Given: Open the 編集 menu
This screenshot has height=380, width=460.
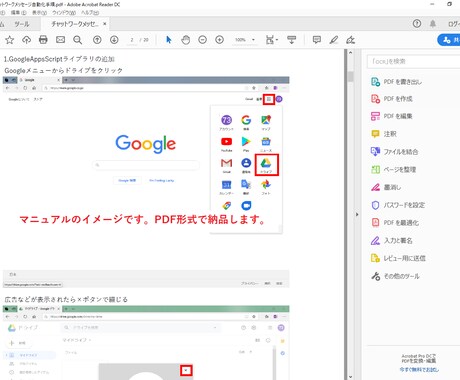Looking at the screenshot, I should pyautogui.click(x=18, y=13).
